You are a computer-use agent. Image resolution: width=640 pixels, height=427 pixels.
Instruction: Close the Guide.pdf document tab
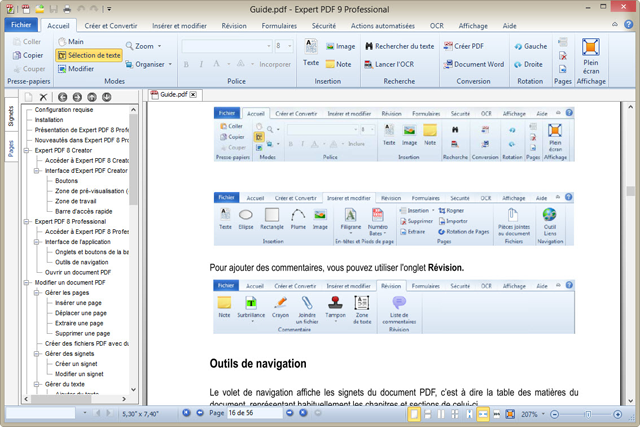pos(193,95)
